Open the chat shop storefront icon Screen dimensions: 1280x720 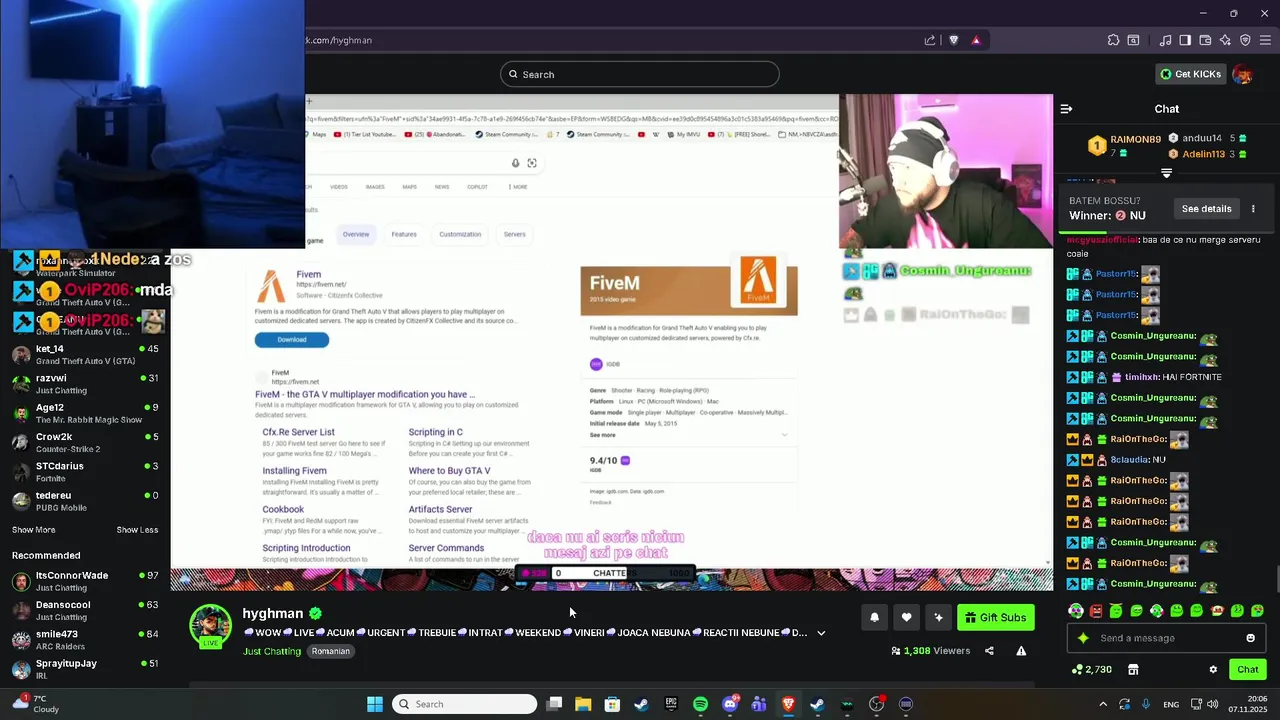pyautogui.click(x=1133, y=670)
